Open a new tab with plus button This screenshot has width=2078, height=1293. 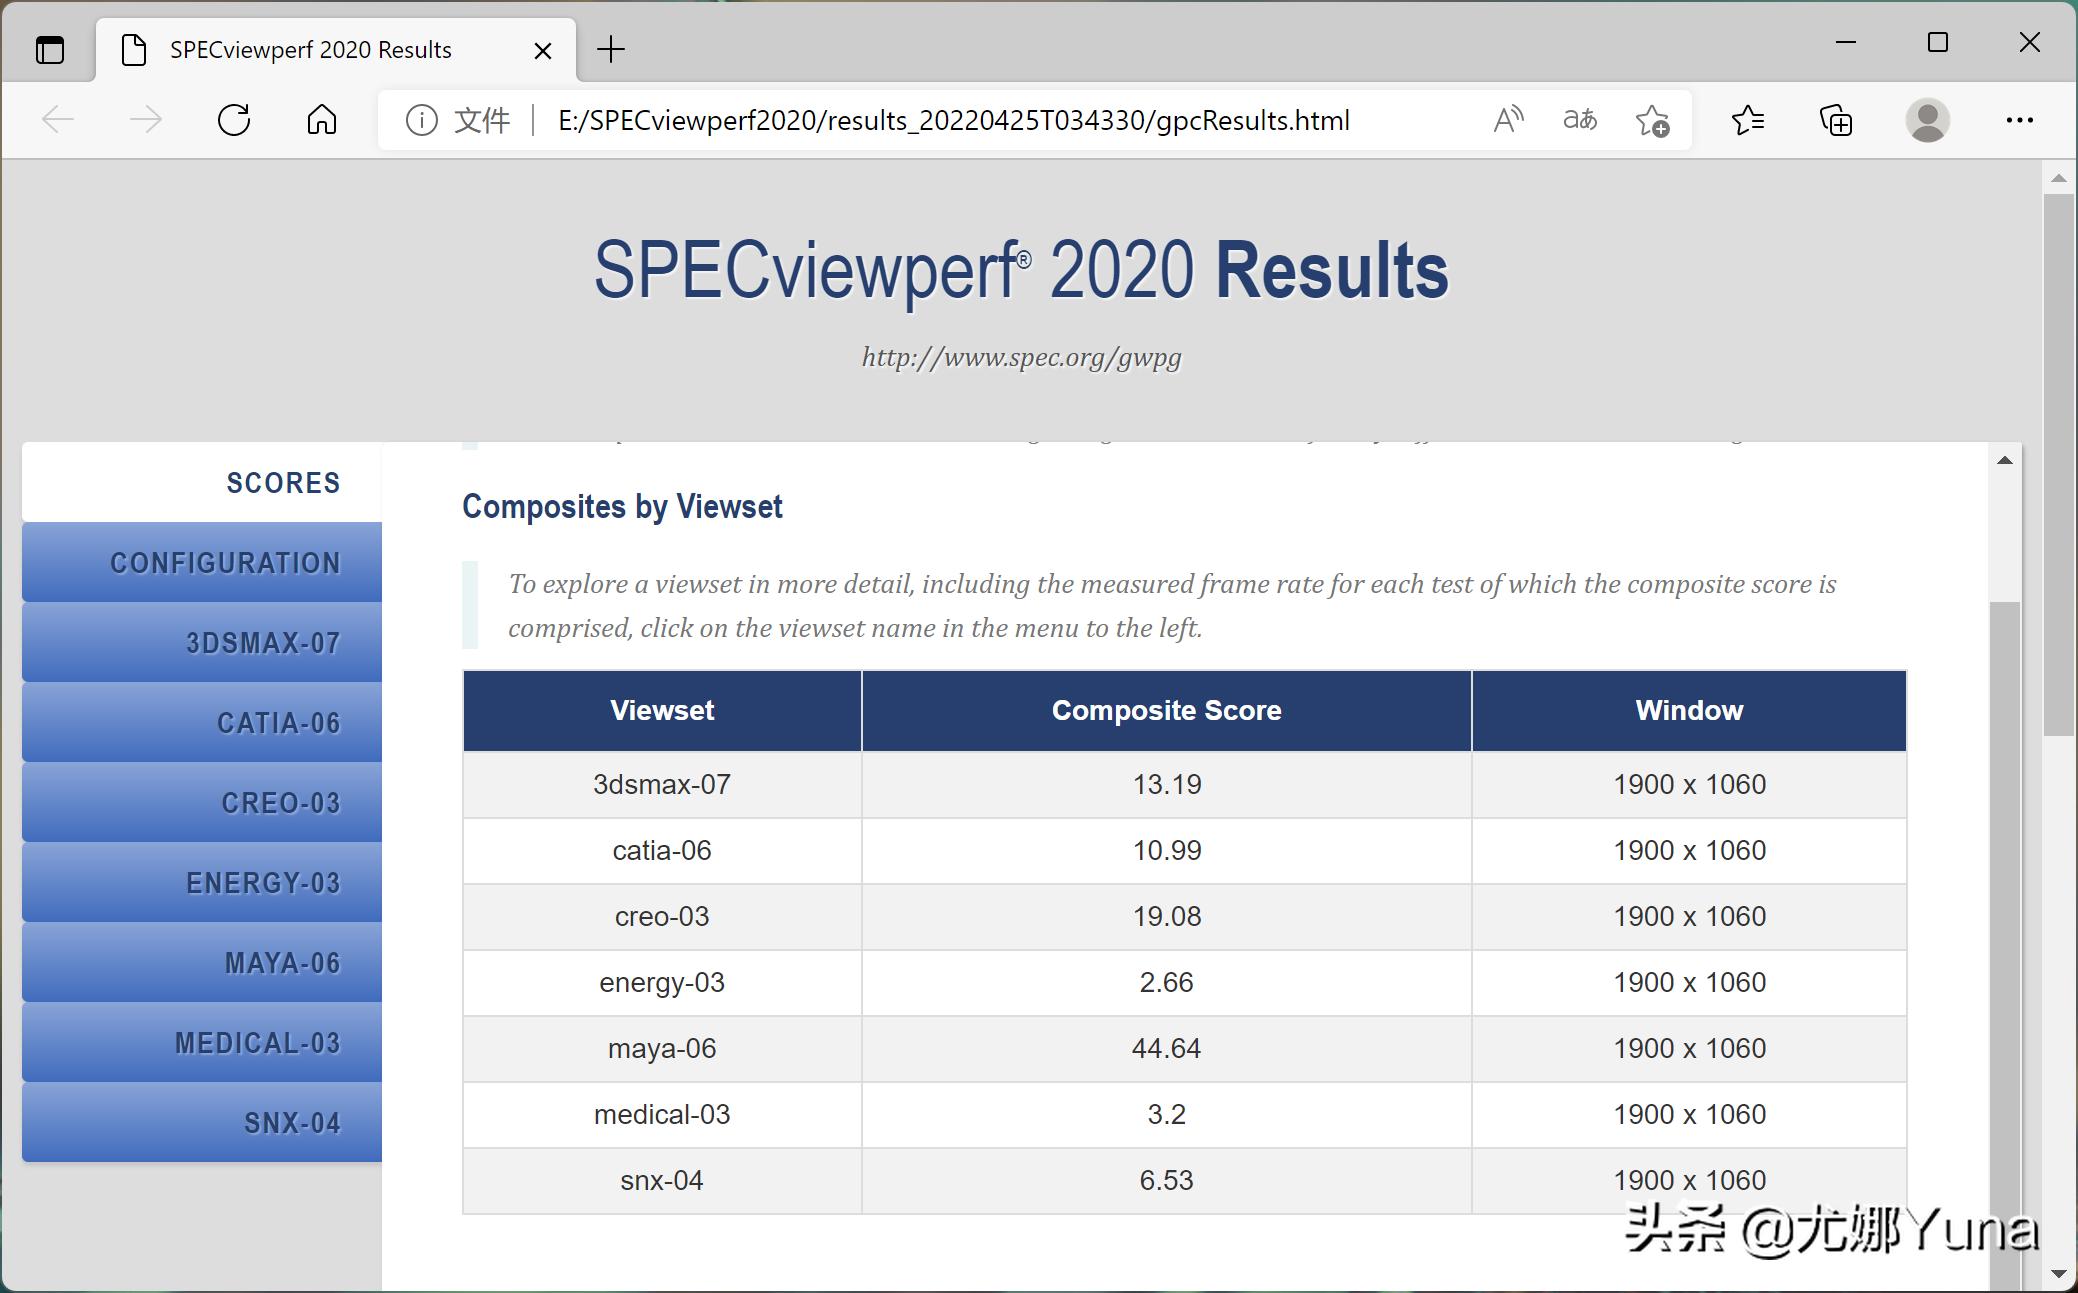coord(610,50)
